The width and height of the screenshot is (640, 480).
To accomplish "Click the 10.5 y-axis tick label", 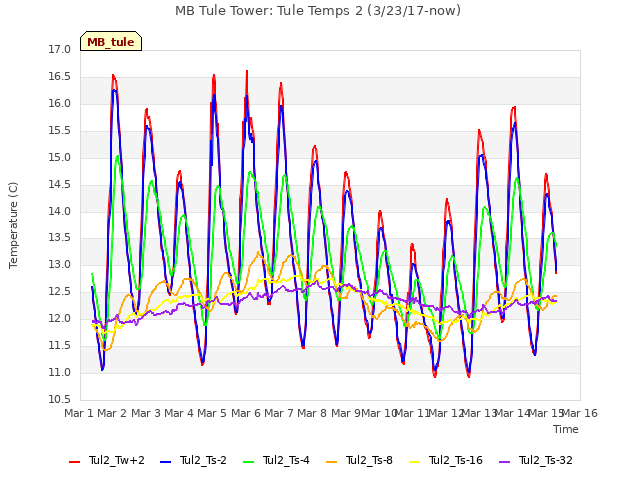I will point(60,400).
